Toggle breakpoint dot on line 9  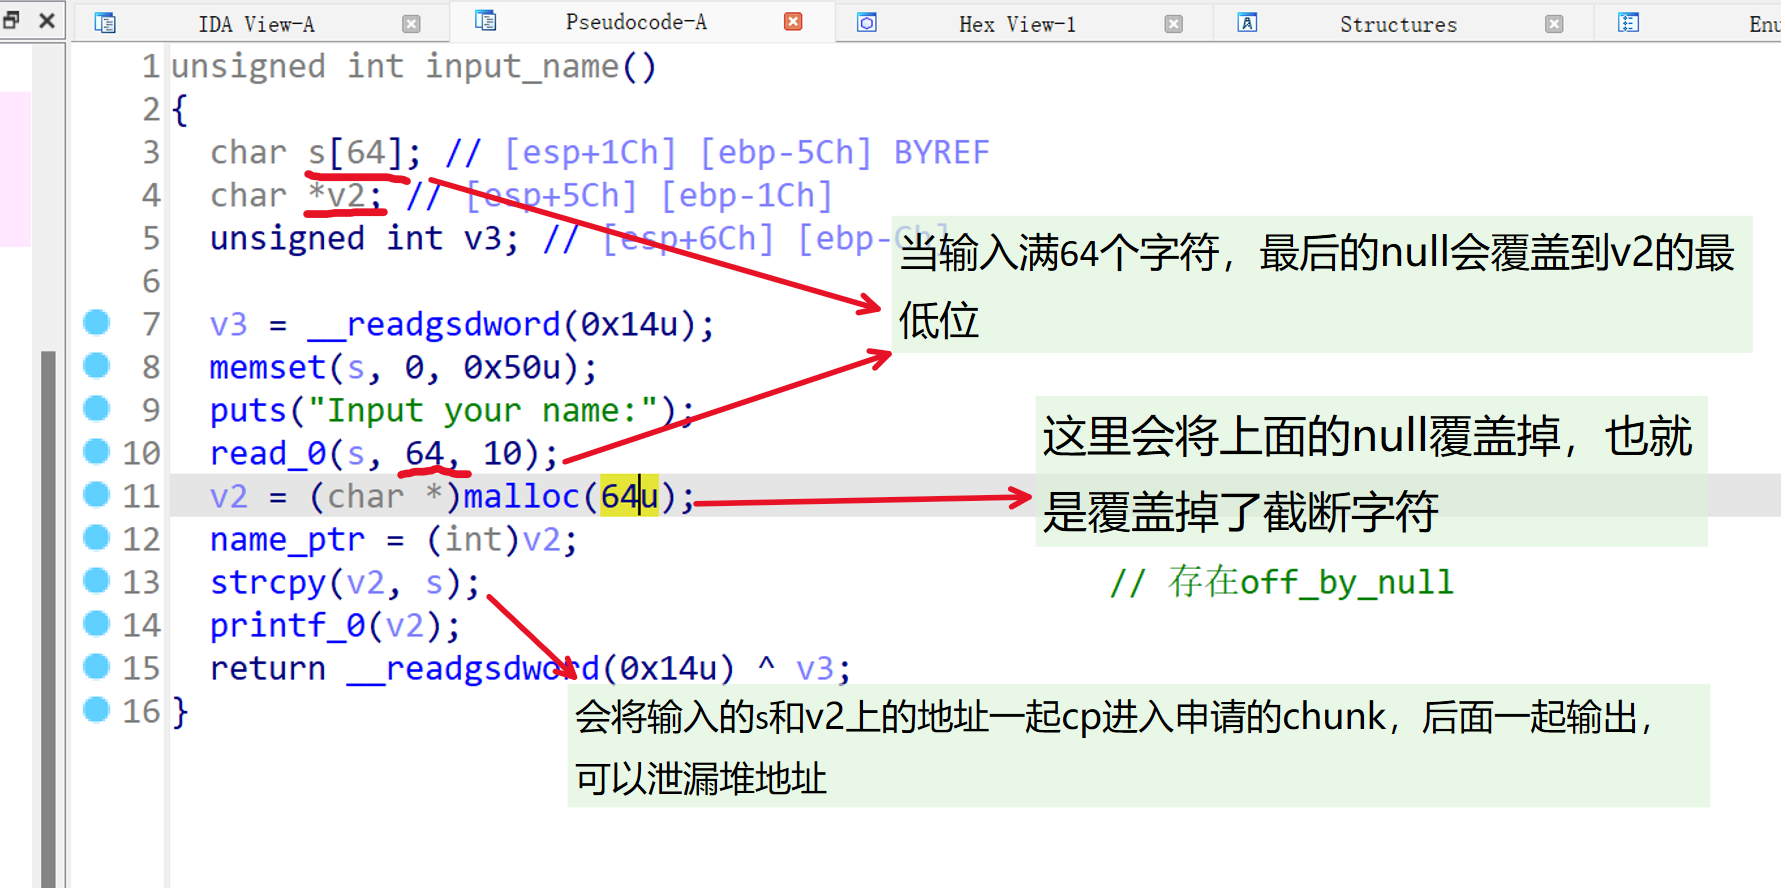pyautogui.click(x=97, y=408)
